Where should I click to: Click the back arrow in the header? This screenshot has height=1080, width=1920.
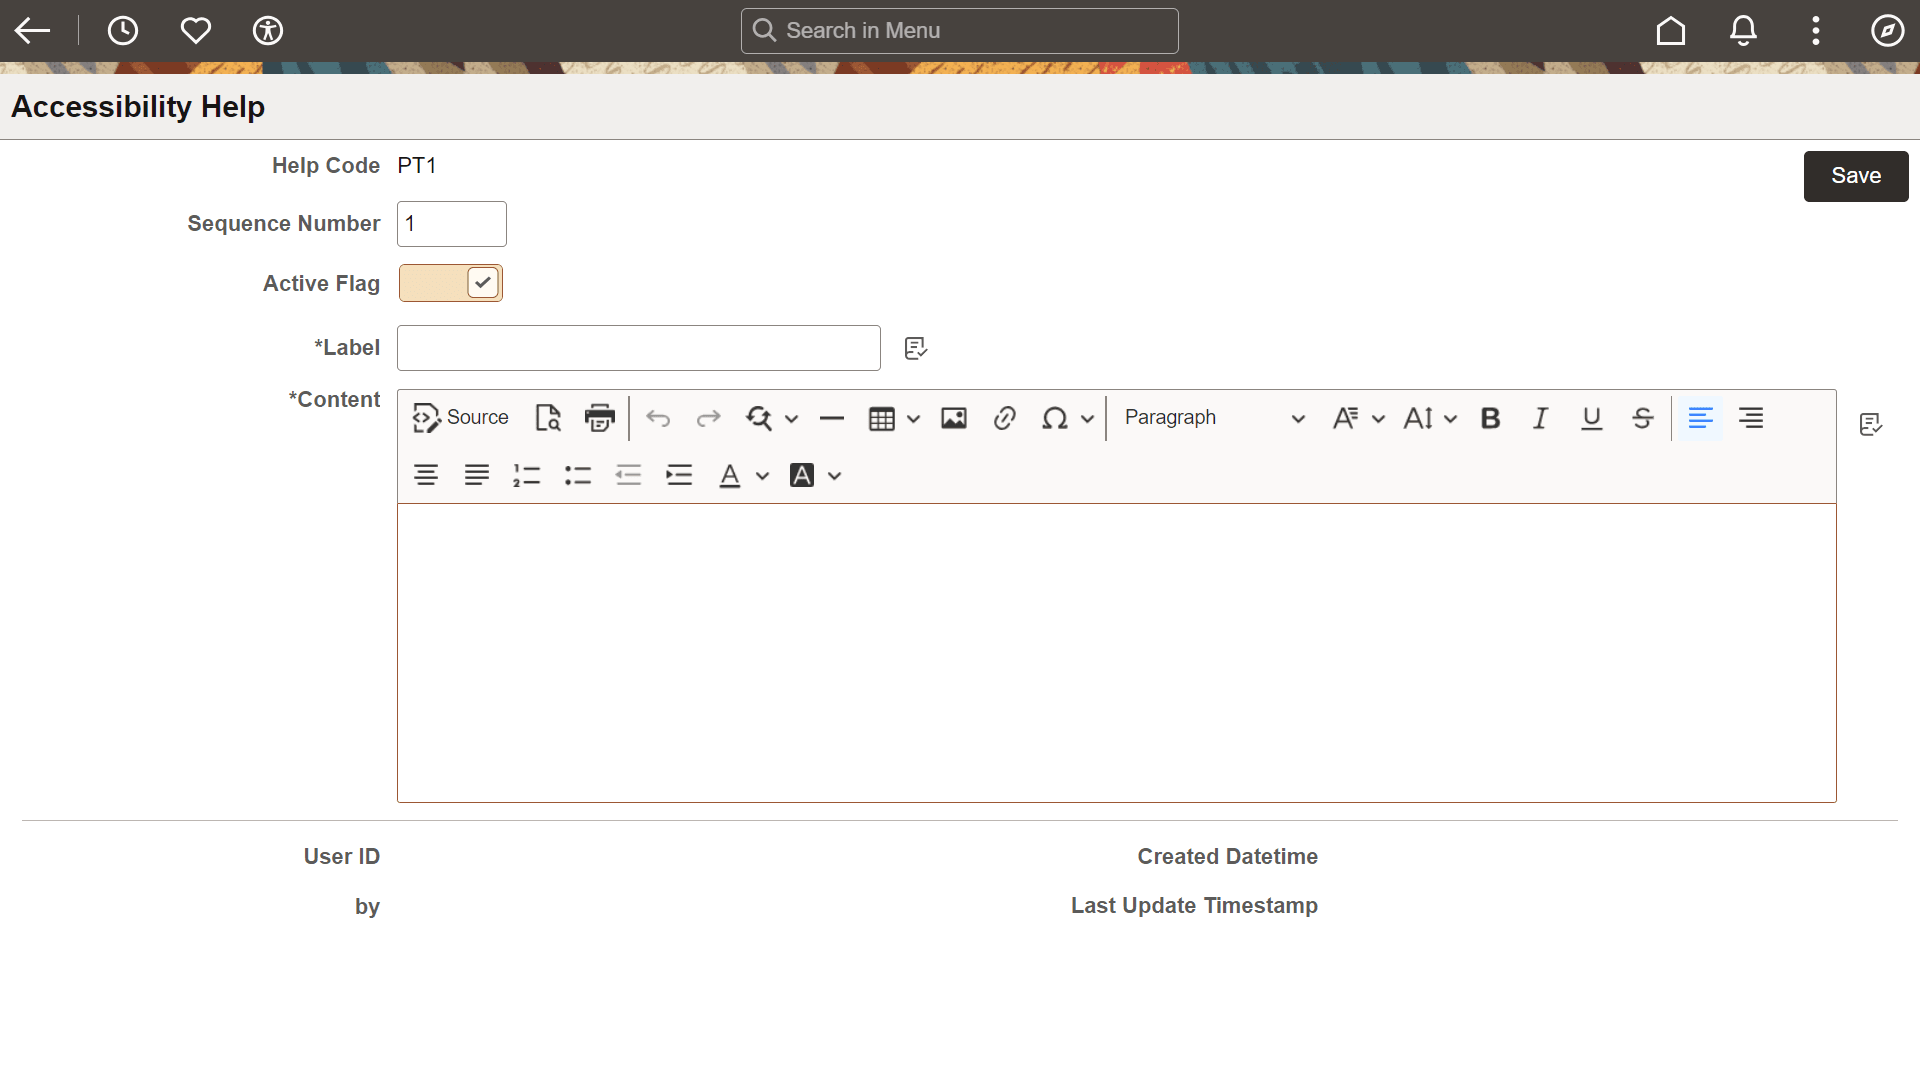click(32, 30)
